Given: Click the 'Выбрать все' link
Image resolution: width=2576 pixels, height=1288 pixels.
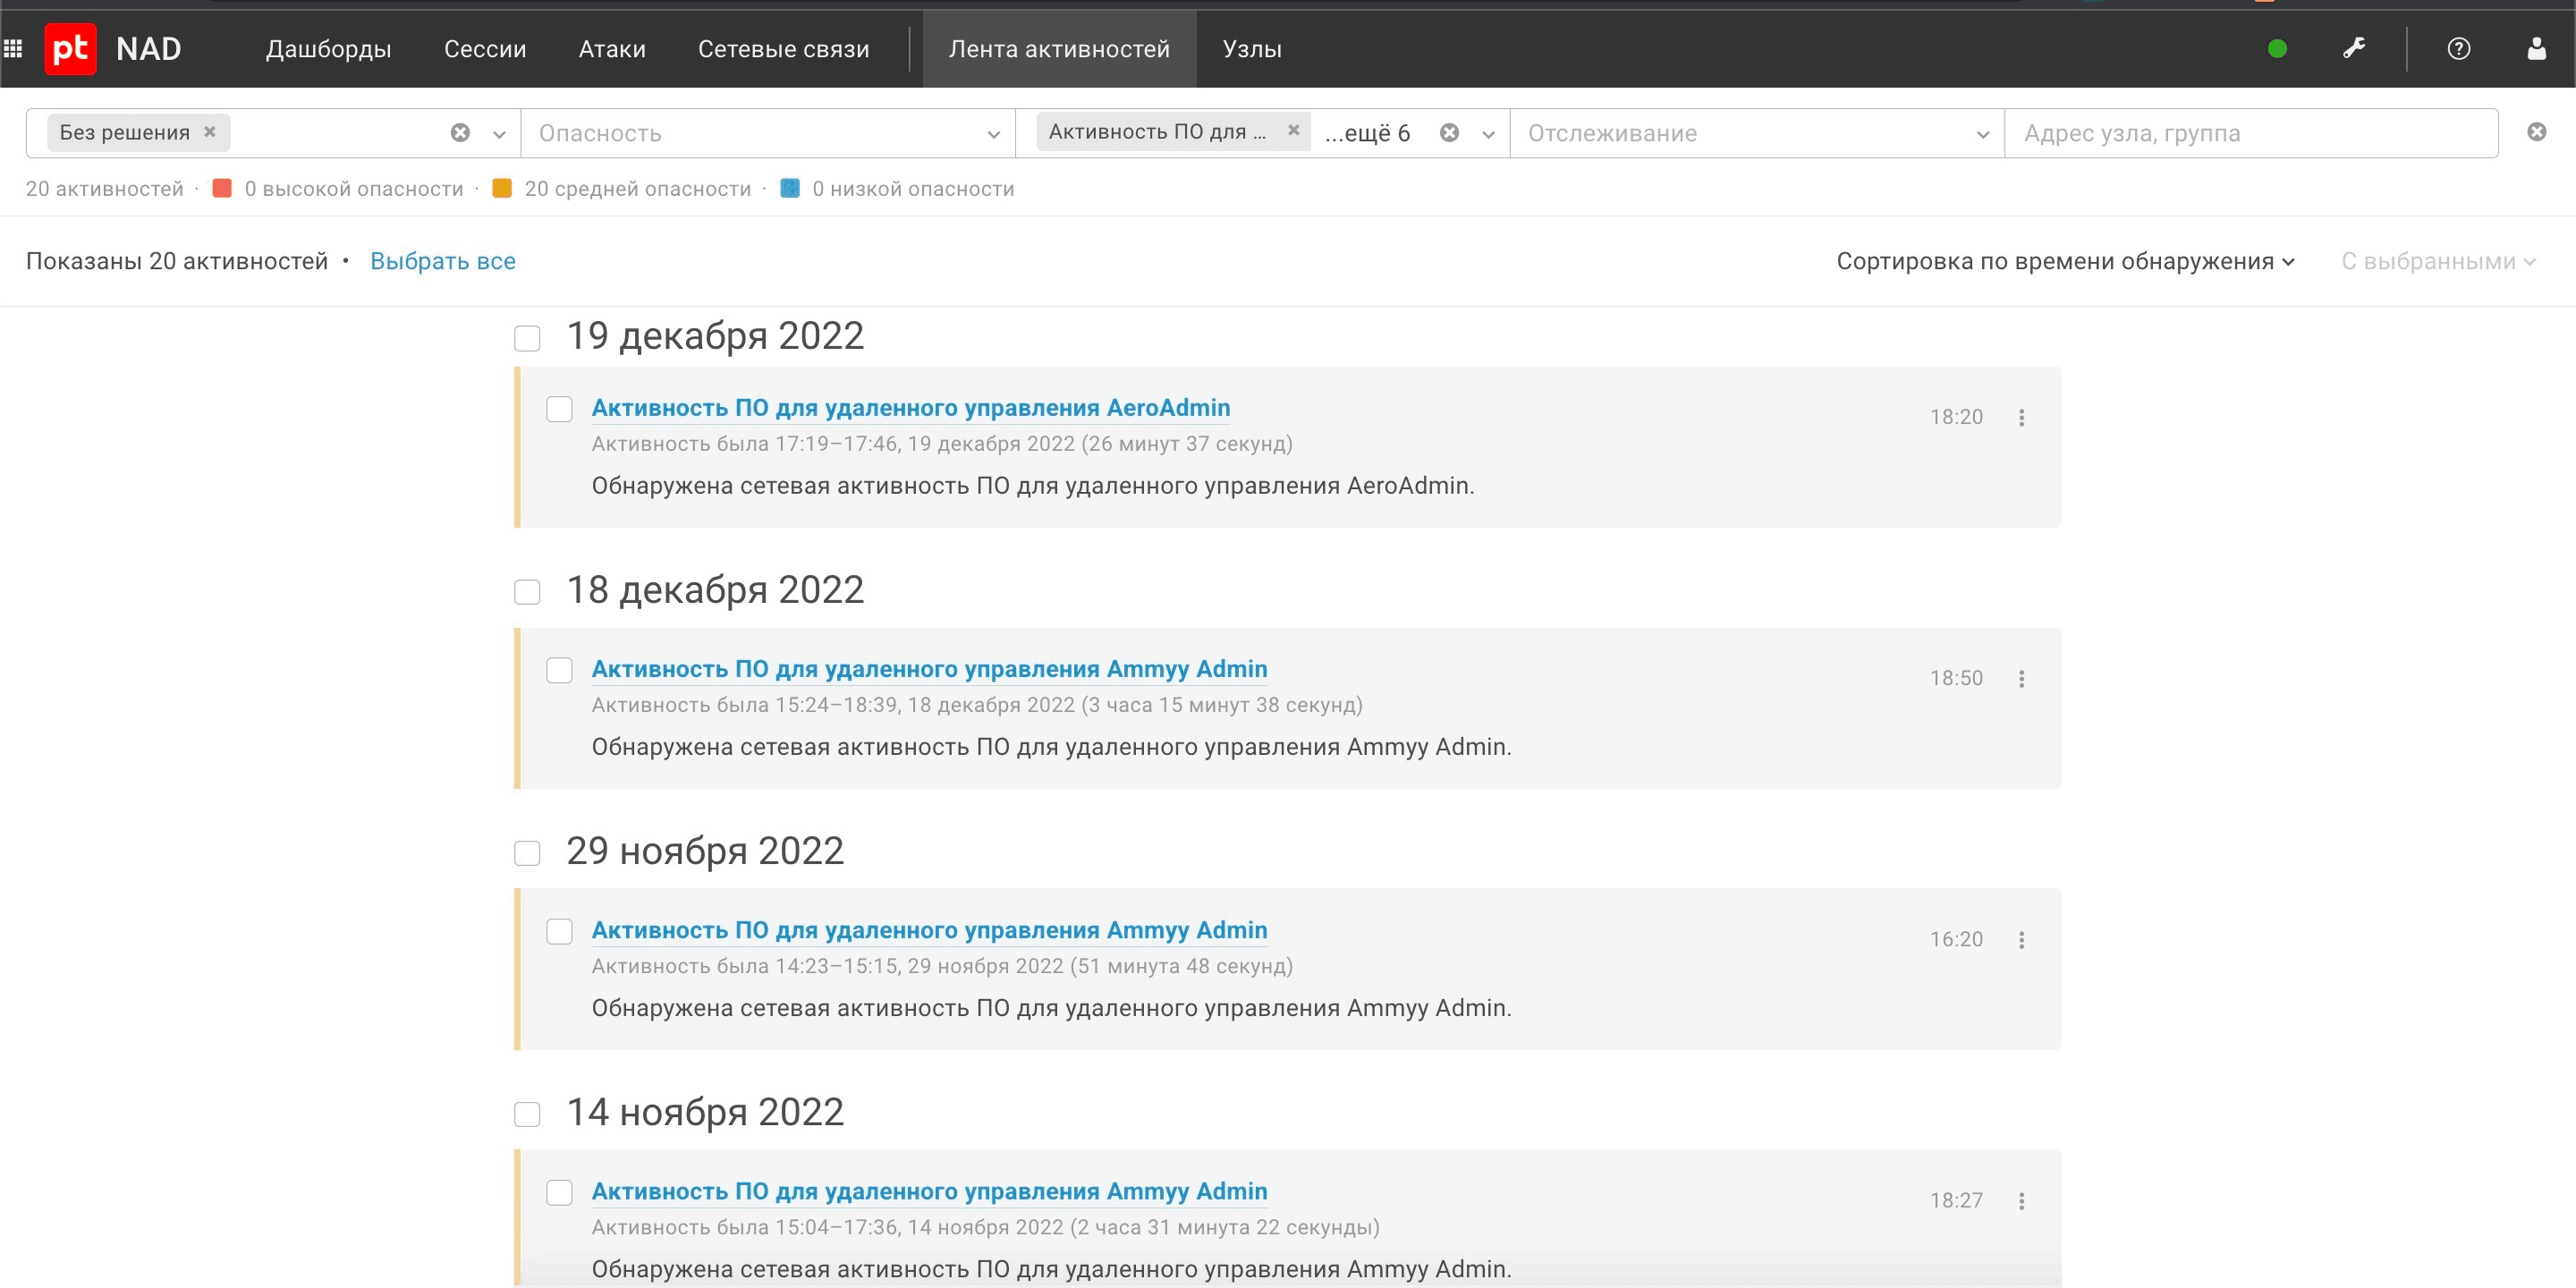Looking at the screenshot, I should tap(443, 262).
